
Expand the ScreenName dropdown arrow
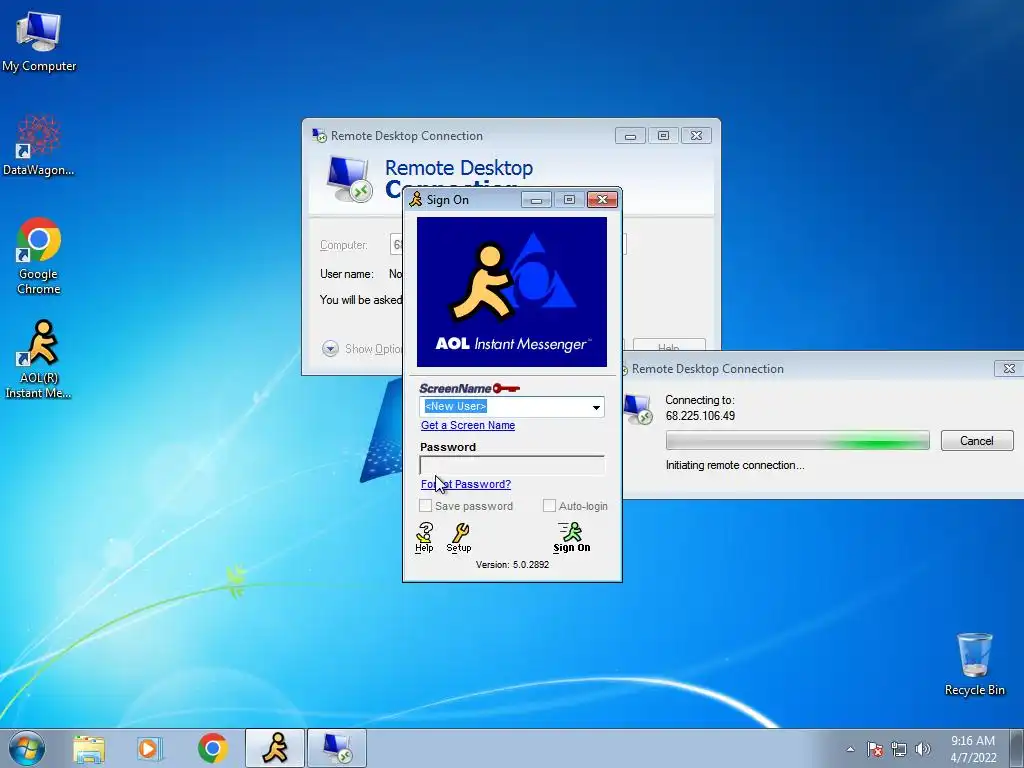596,407
